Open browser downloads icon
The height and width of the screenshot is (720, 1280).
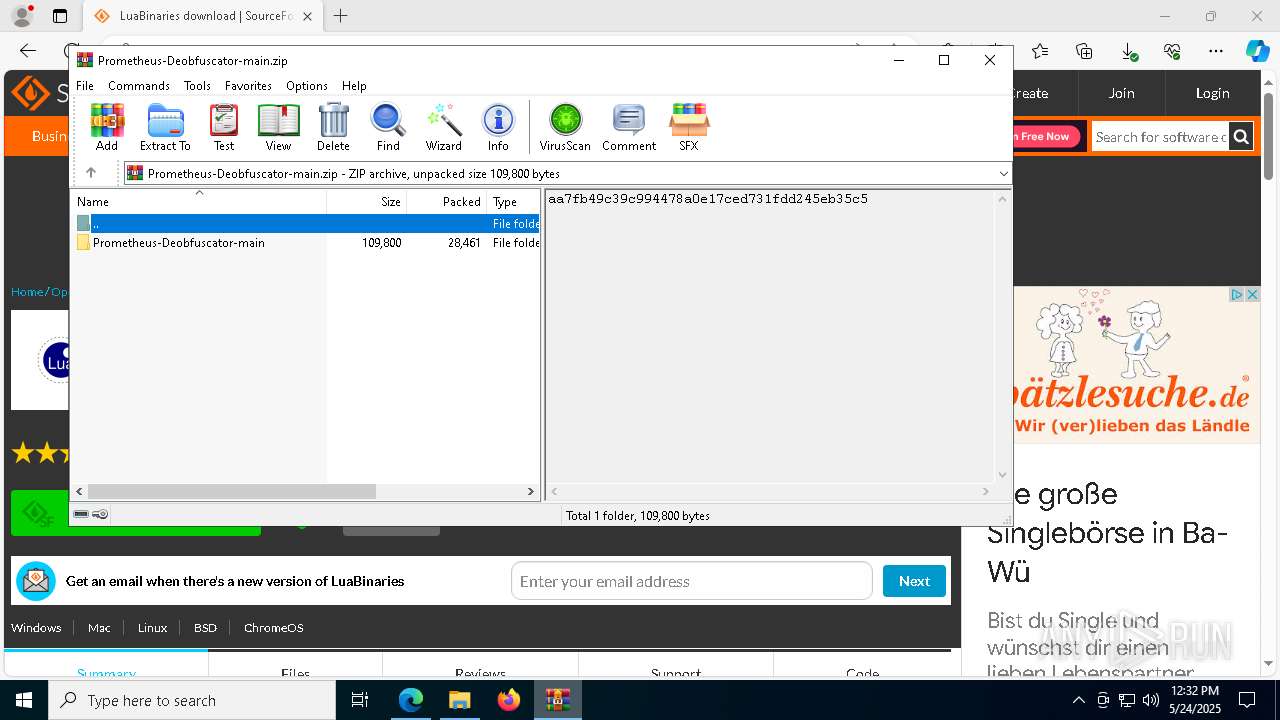tap(1128, 51)
